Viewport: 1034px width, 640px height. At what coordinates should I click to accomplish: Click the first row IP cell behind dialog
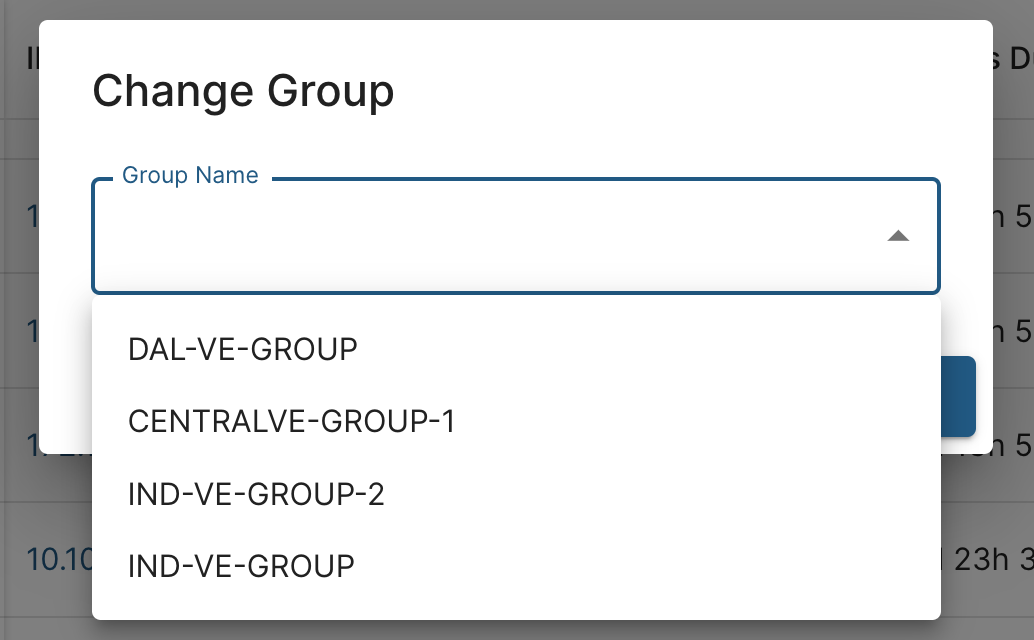pos(28,215)
